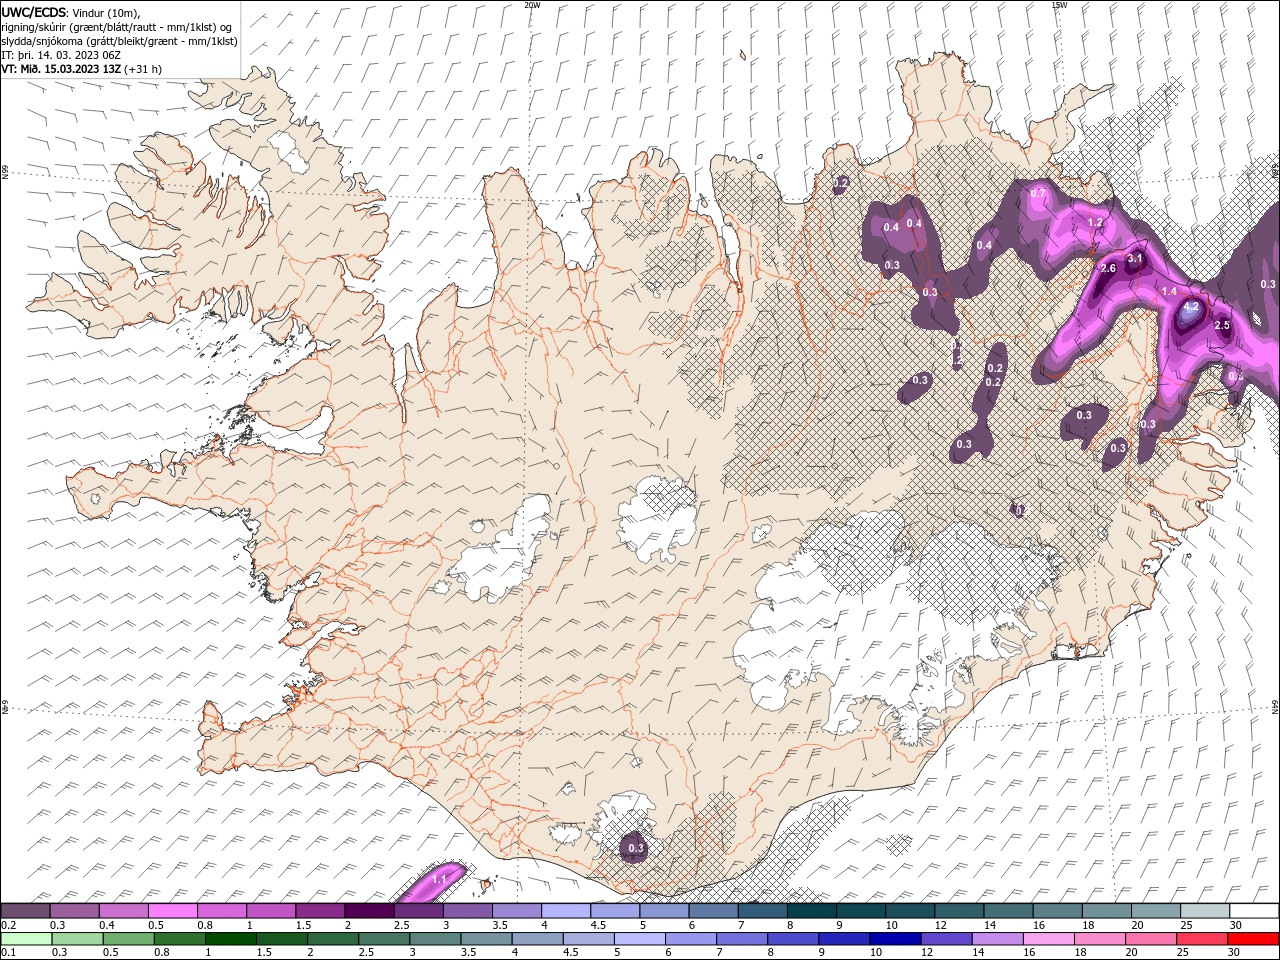Click the 2.6 precipitation value on map
Image resolution: width=1280 pixels, height=960 pixels.
pos(1108,269)
